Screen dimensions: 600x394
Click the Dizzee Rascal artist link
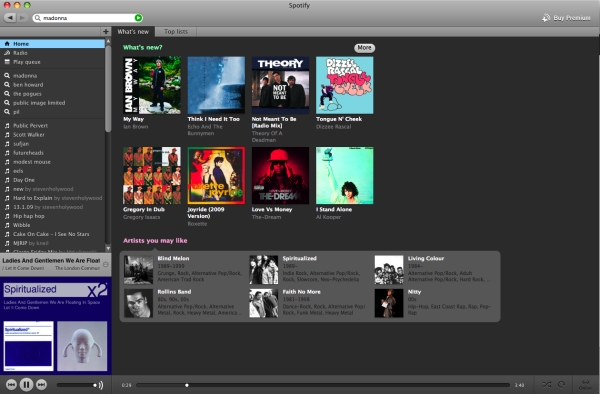coord(333,127)
